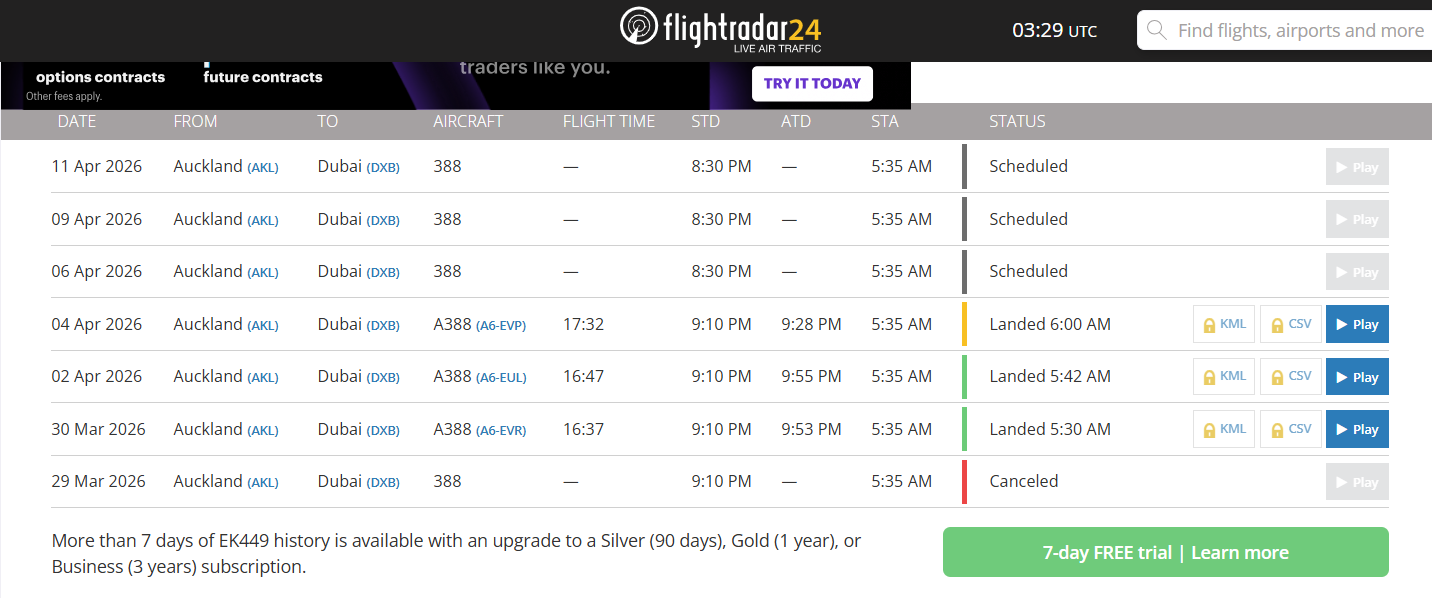The height and width of the screenshot is (598, 1432).
Task: Play the 04 Apr 2026 flight
Action: pos(1357,324)
